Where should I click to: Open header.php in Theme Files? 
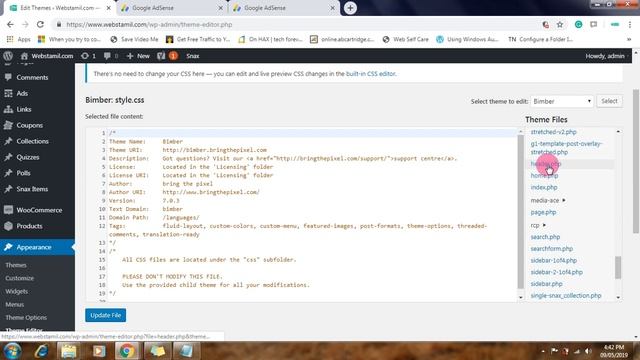[x=546, y=164]
